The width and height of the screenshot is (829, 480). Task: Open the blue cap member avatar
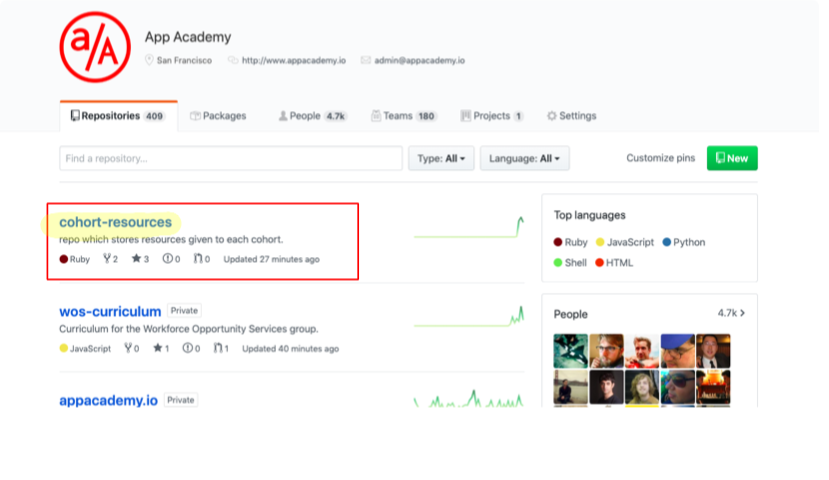677,351
